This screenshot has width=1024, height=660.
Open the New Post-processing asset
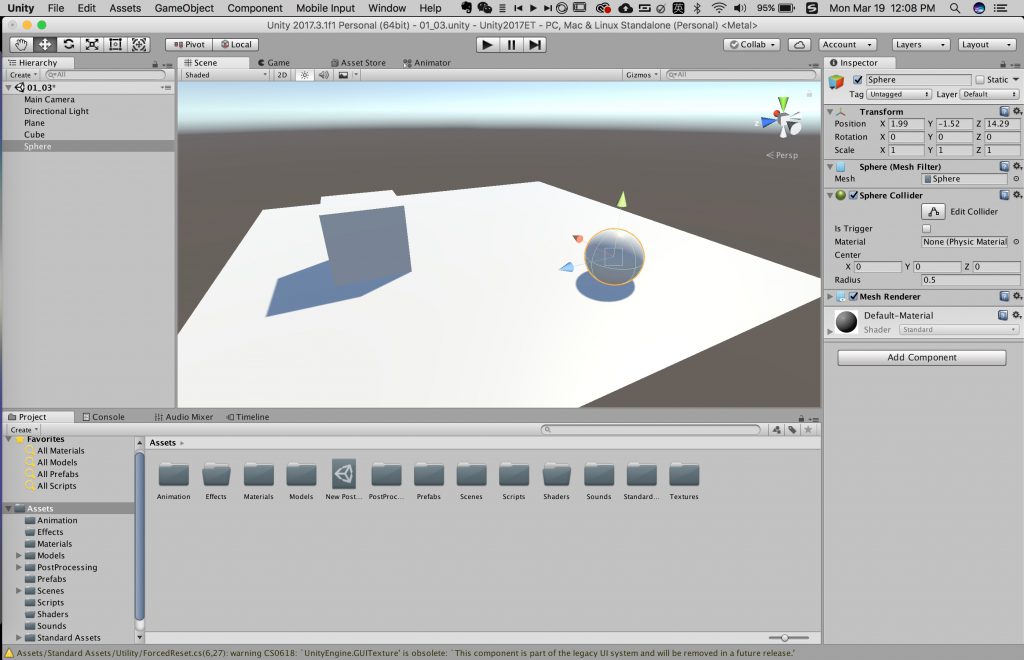(344, 479)
